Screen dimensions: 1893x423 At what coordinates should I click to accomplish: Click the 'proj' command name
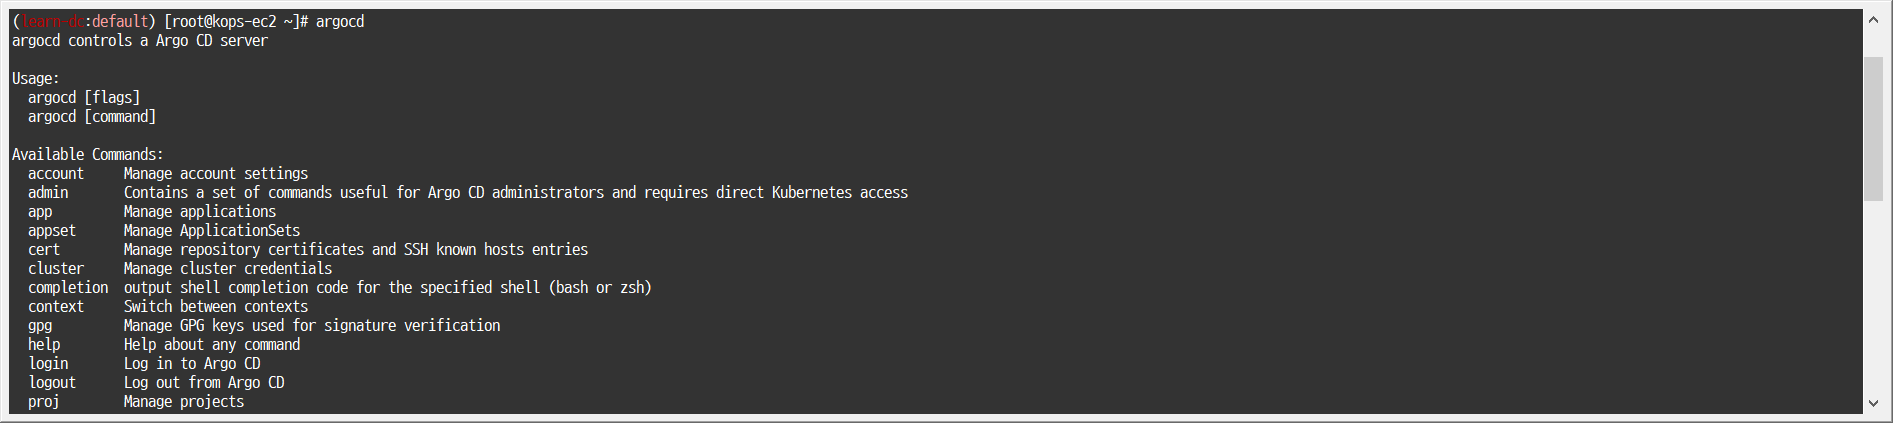tap(44, 402)
